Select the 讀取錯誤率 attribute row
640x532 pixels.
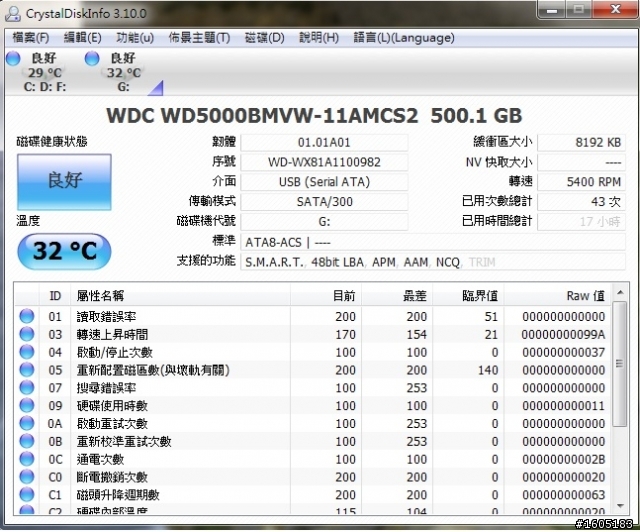(313, 316)
